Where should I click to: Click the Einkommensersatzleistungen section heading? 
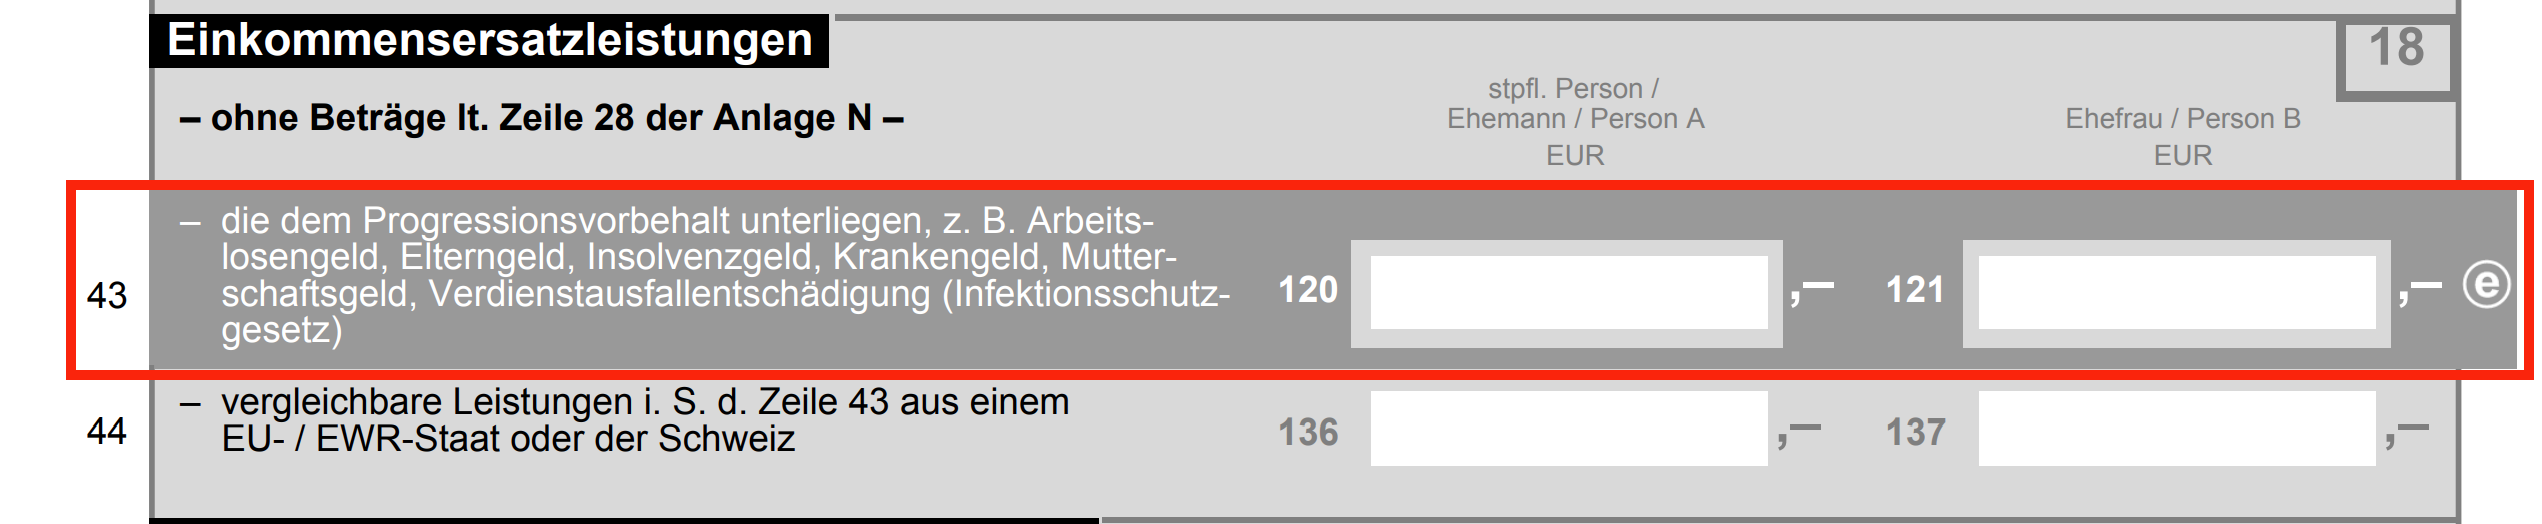tap(489, 41)
